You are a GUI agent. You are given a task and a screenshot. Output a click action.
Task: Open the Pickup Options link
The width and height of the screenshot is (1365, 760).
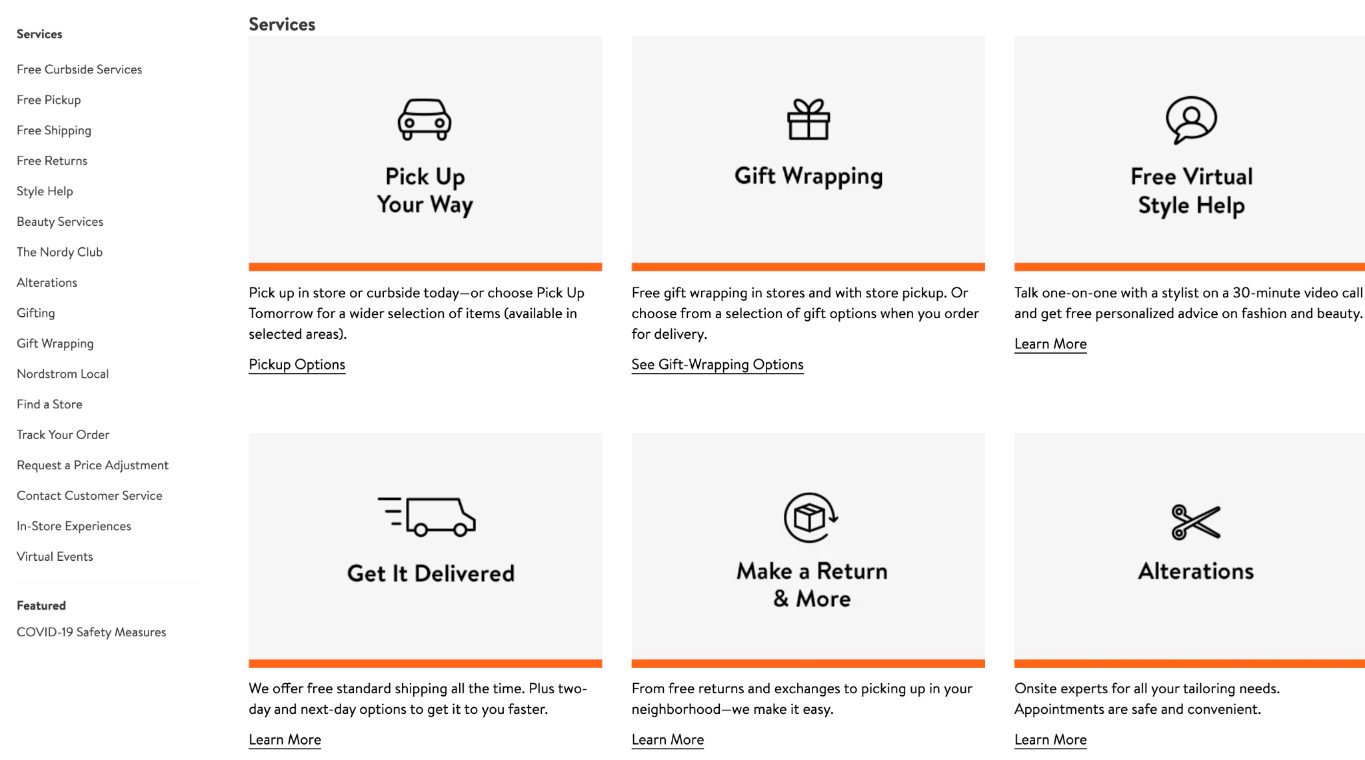point(297,365)
